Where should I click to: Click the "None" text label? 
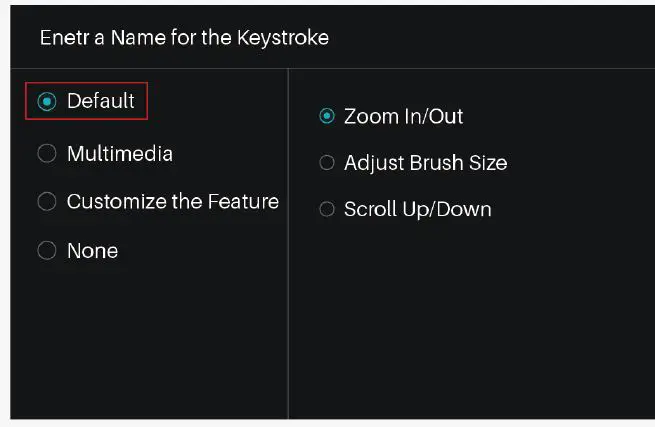92,251
